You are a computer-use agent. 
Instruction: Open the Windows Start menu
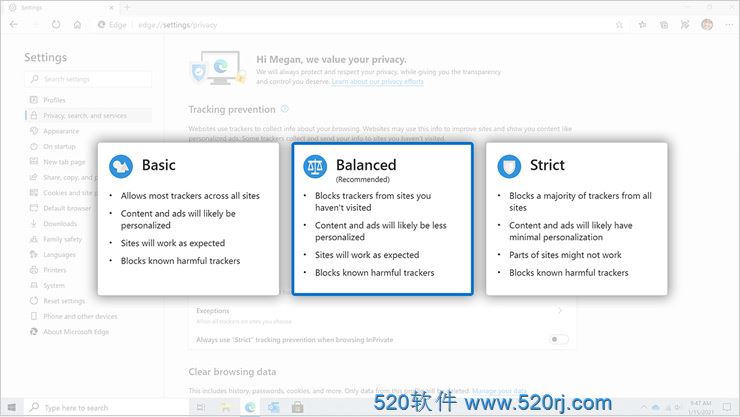(x=12, y=407)
